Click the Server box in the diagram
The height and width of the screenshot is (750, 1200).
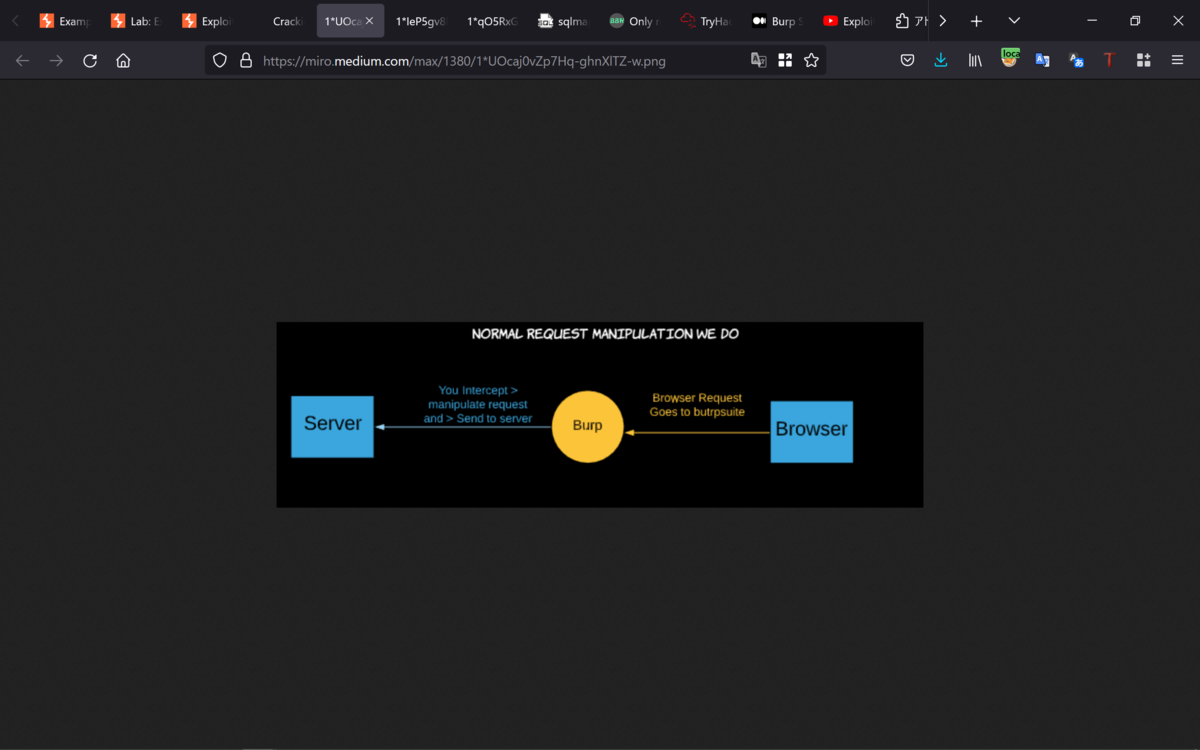pos(332,426)
